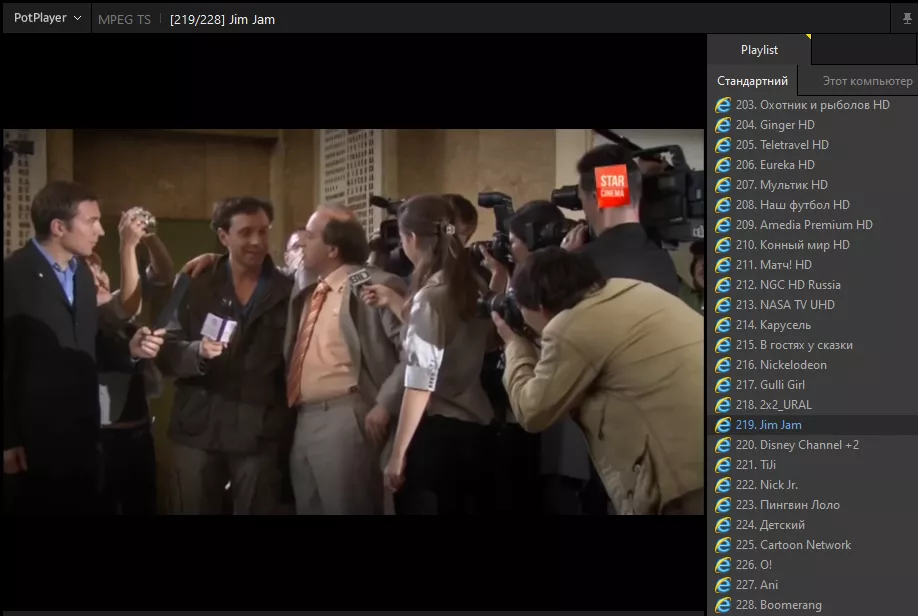Choose channel 221. TiJi
918x616 pixels.
(813, 464)
